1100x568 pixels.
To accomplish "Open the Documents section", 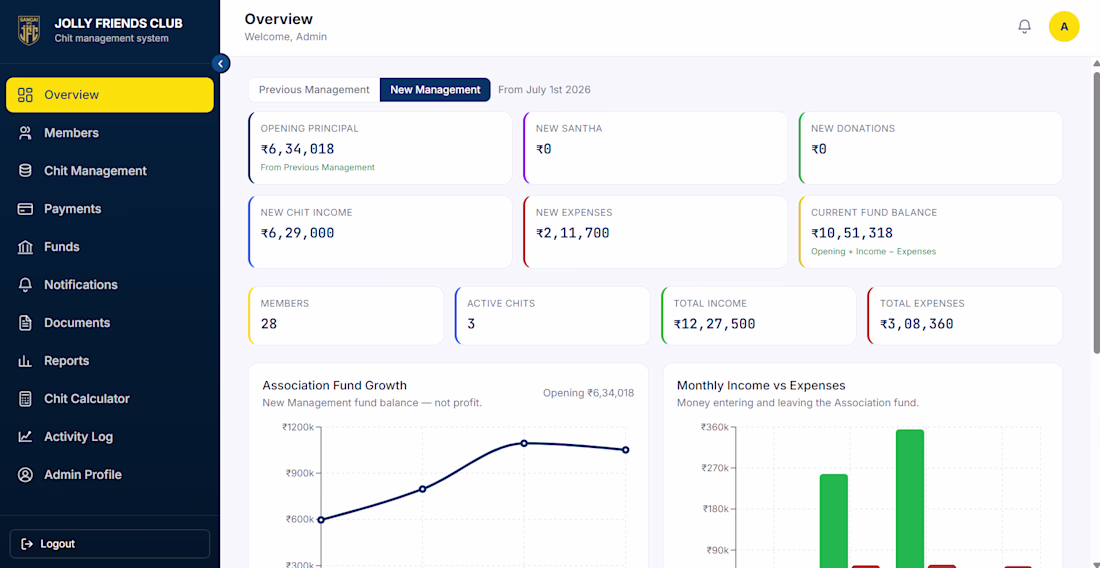I will click(x=110, y=323).
